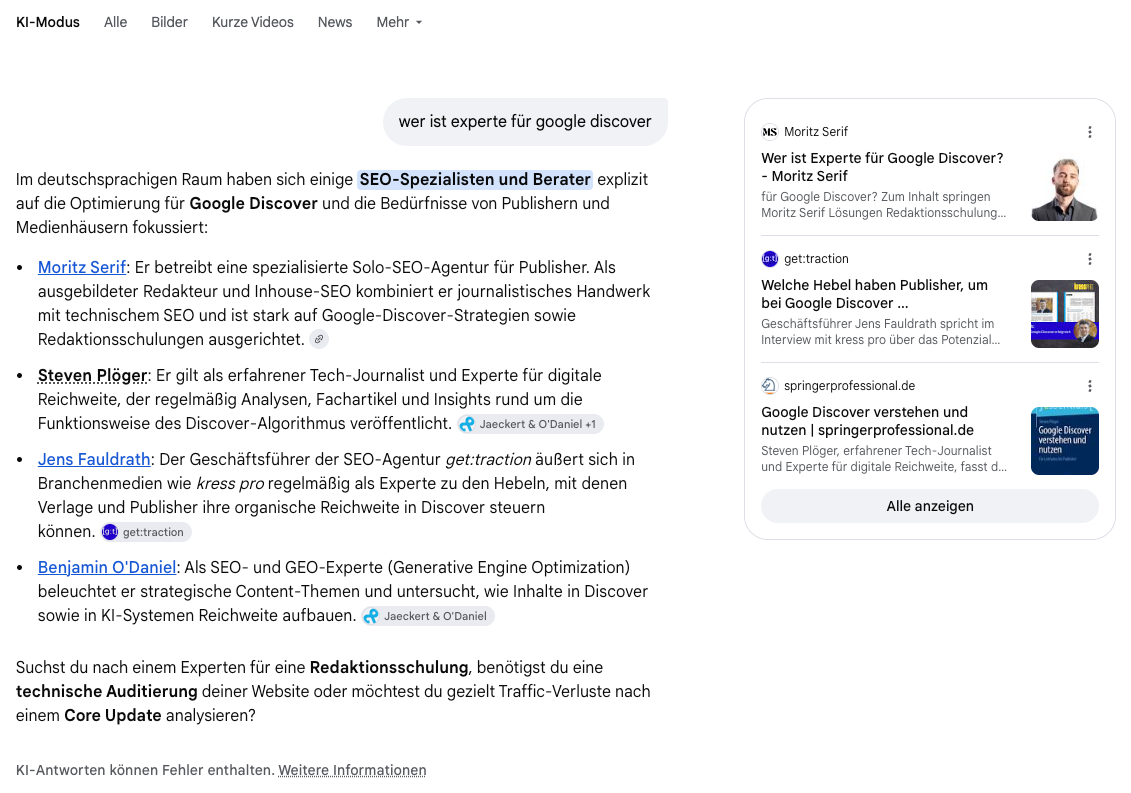Click the bold text 'Core Update'

point(113,716)
